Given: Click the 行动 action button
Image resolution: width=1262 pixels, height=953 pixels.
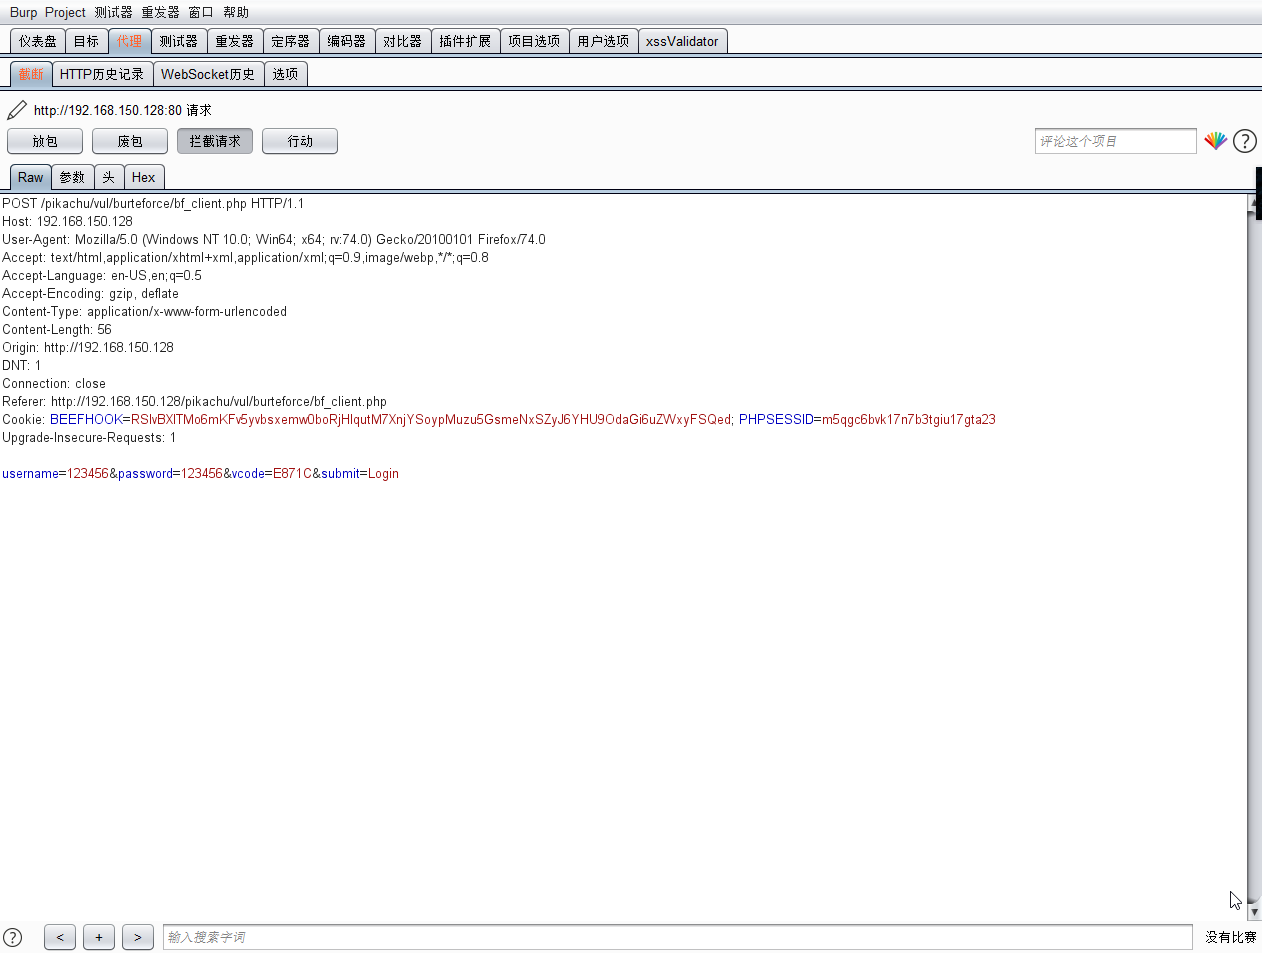Looking at the screenshot, I should pyautogui.click(x=300, y=141).
